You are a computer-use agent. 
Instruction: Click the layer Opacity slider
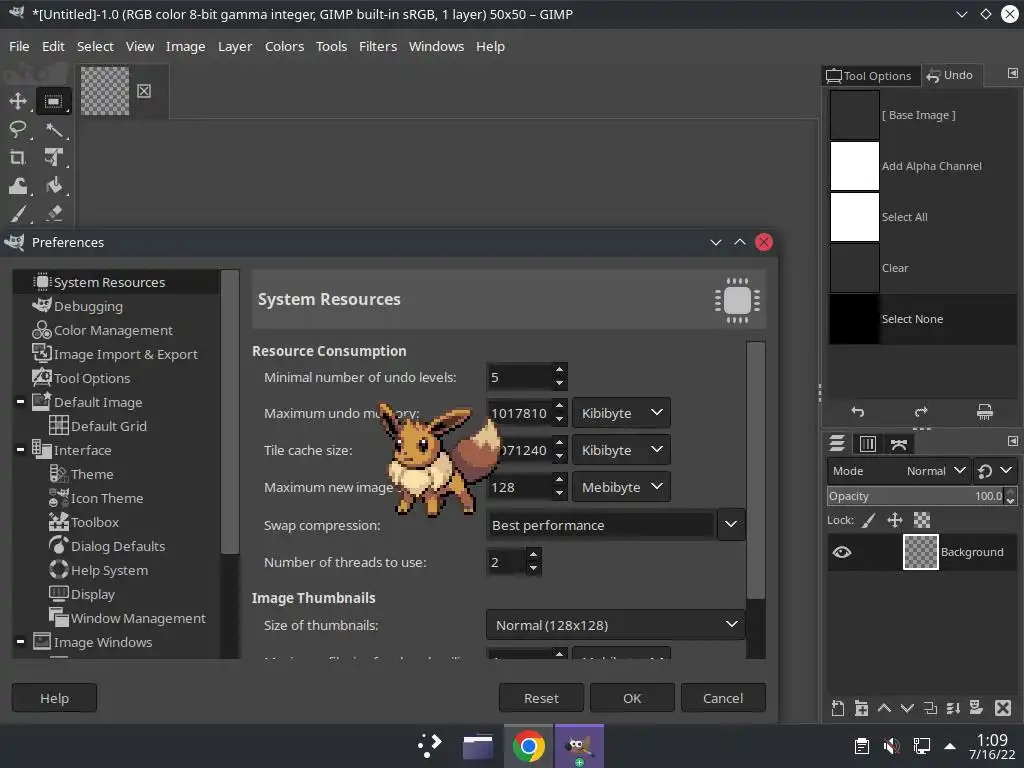(x=916, y=496)
